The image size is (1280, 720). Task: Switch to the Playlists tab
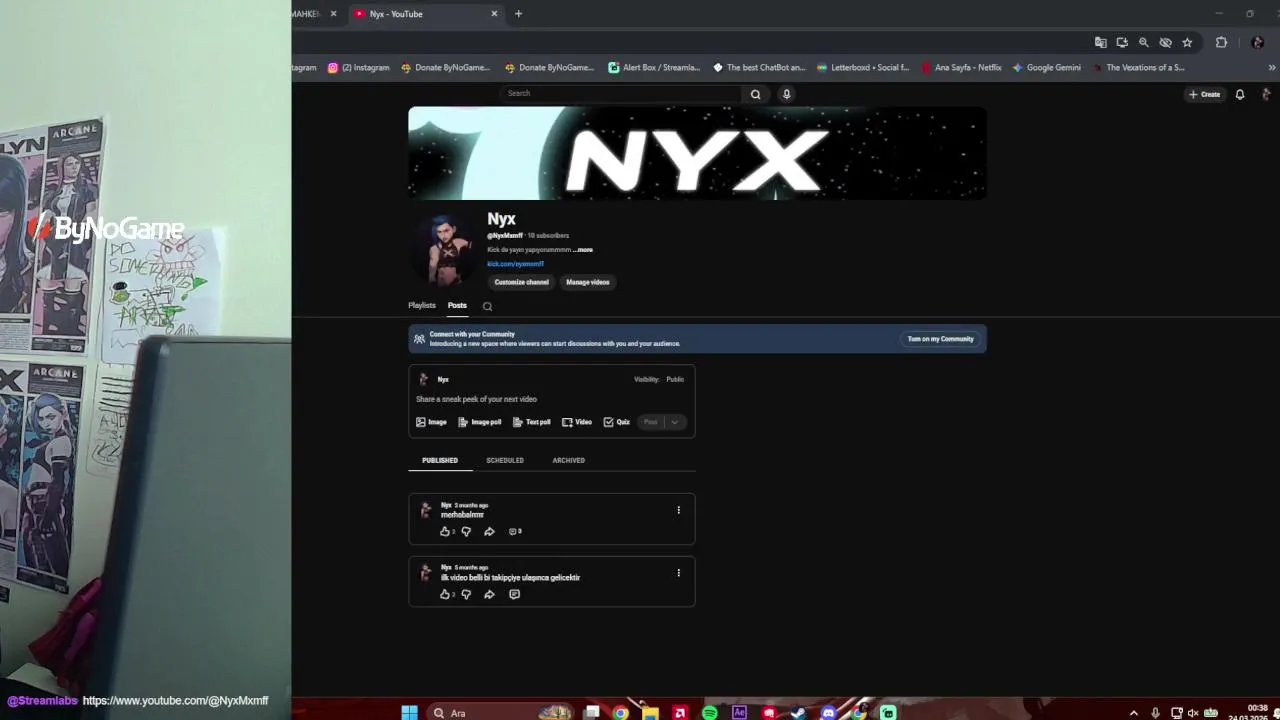click(422, 305)
